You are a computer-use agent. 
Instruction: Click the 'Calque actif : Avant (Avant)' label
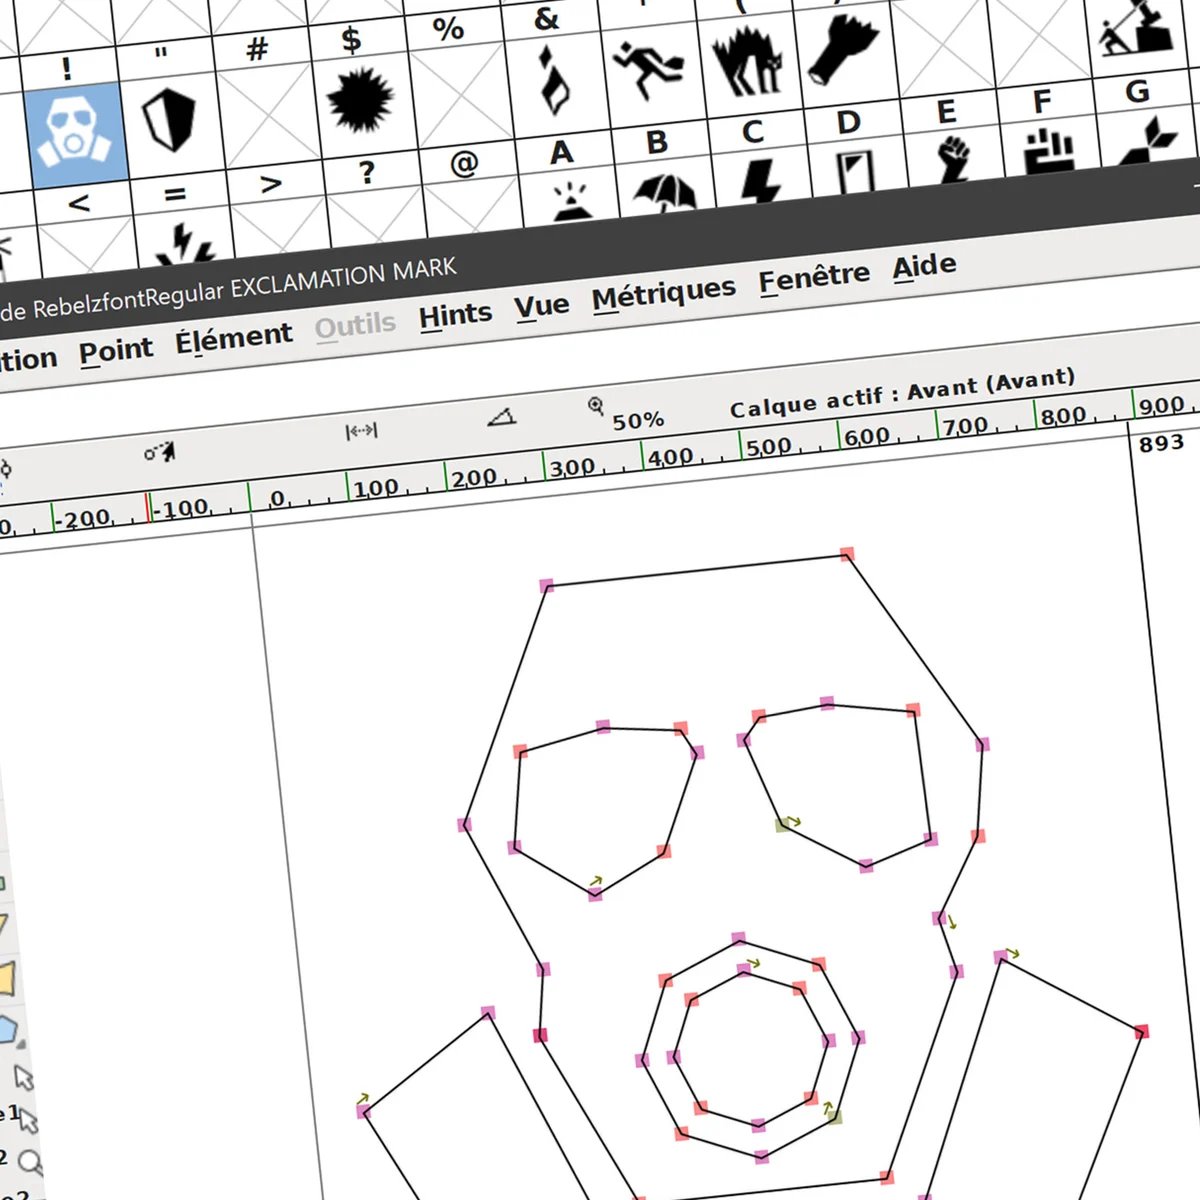902,393
